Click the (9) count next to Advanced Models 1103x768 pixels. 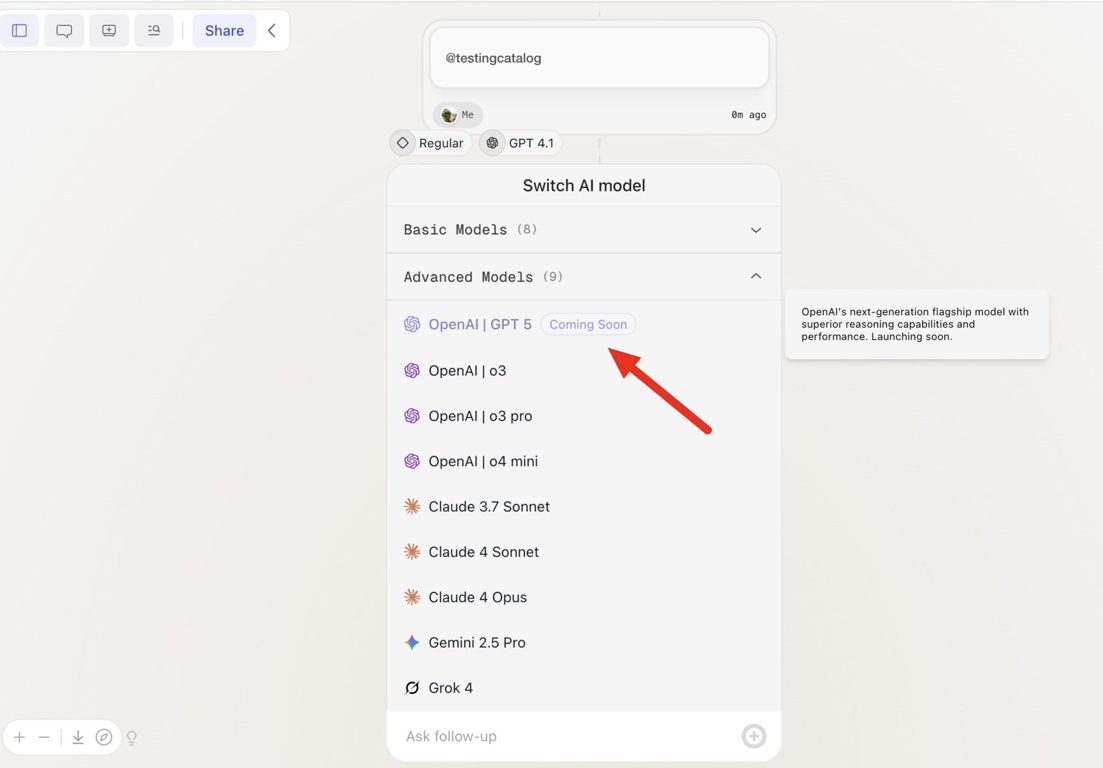553,276
